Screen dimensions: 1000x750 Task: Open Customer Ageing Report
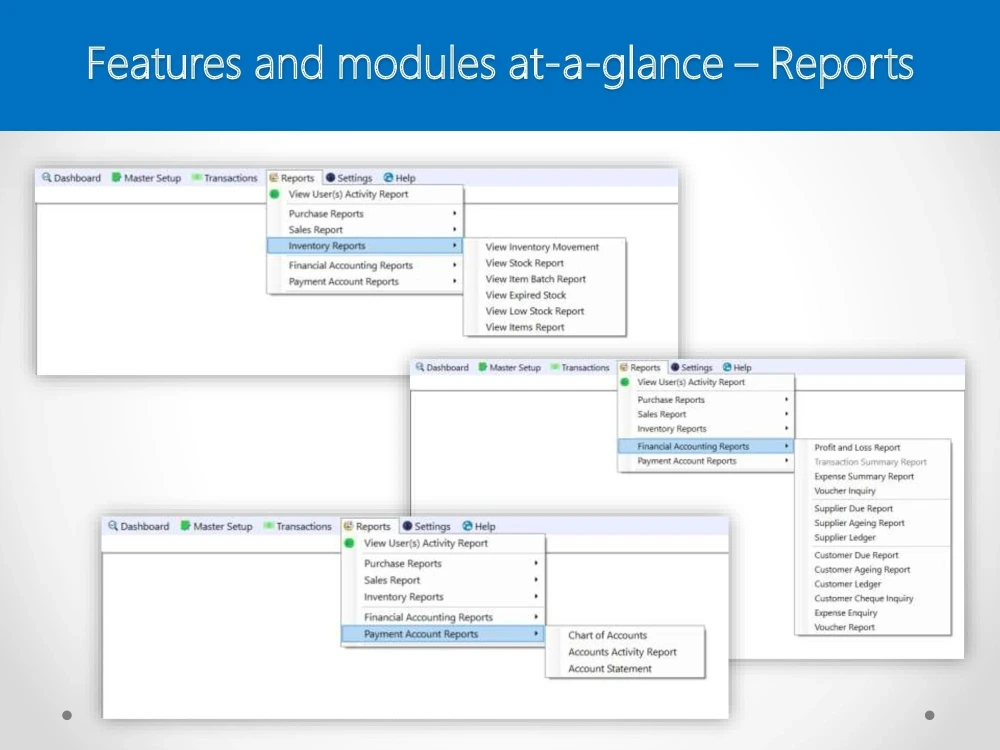(x=862, y=570)
